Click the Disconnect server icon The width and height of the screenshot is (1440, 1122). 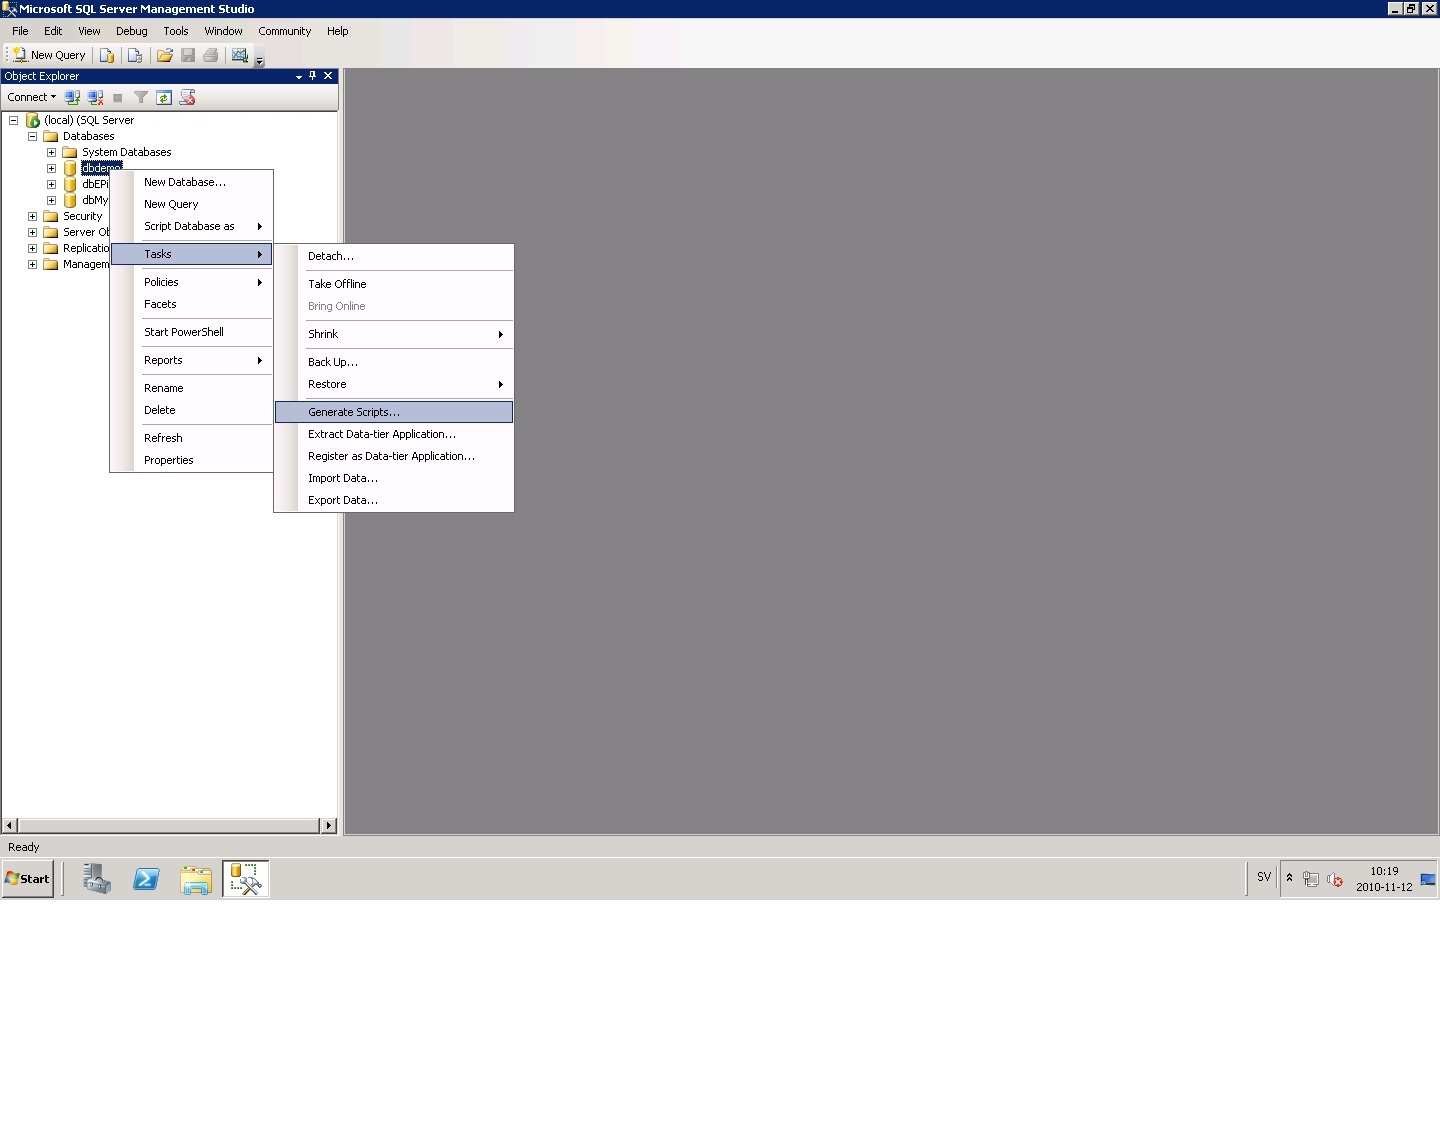click(96, 97)
